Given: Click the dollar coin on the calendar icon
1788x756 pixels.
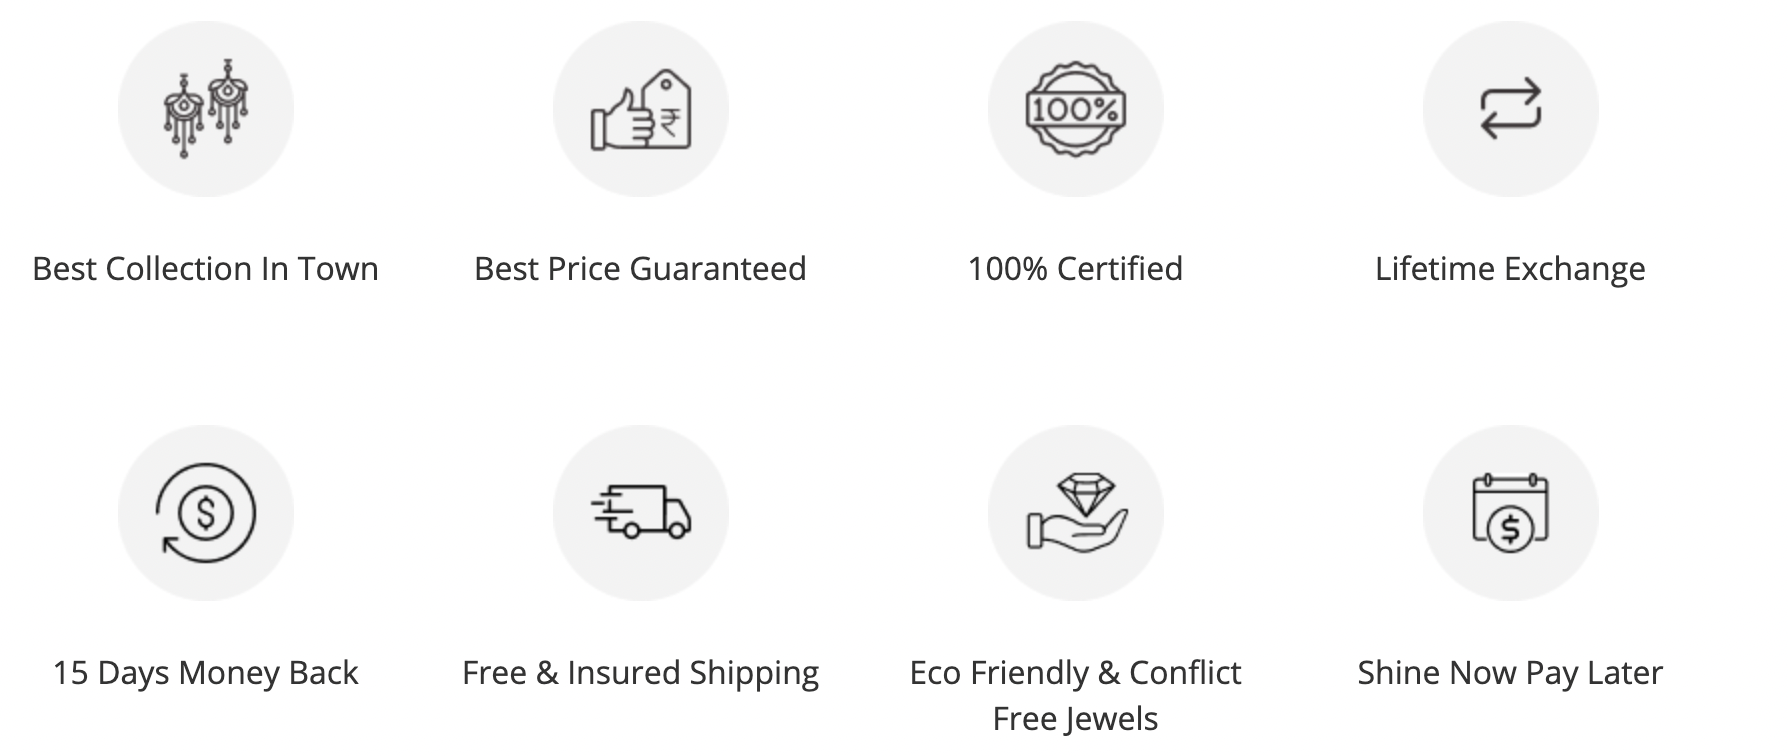Looking at the screenshot, I should click(1511, 529).
